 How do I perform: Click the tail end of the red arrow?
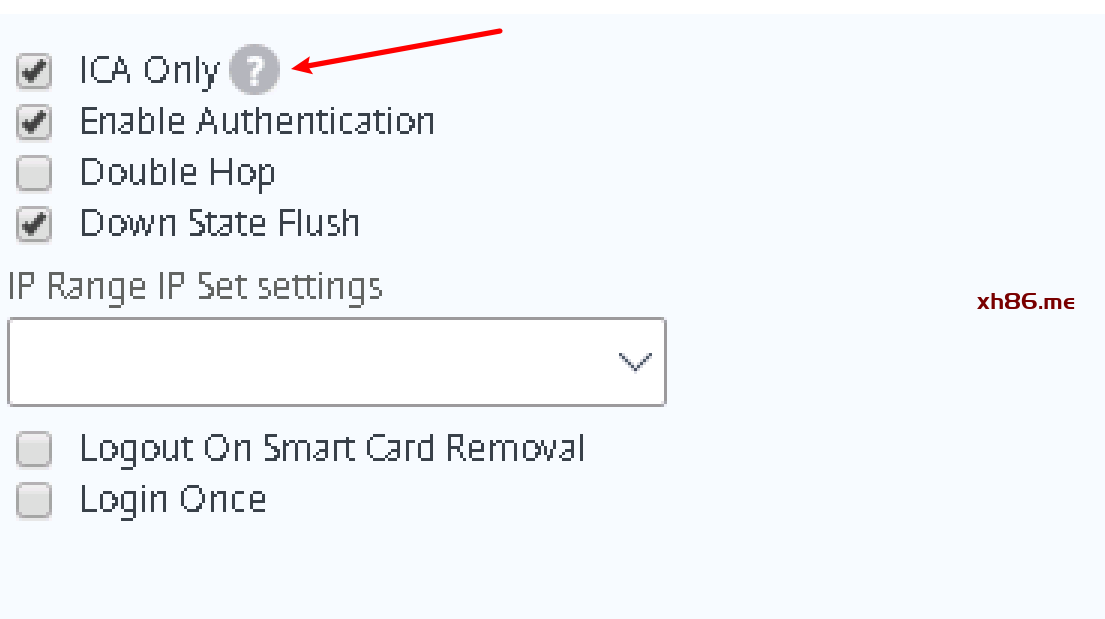point(496,32)
